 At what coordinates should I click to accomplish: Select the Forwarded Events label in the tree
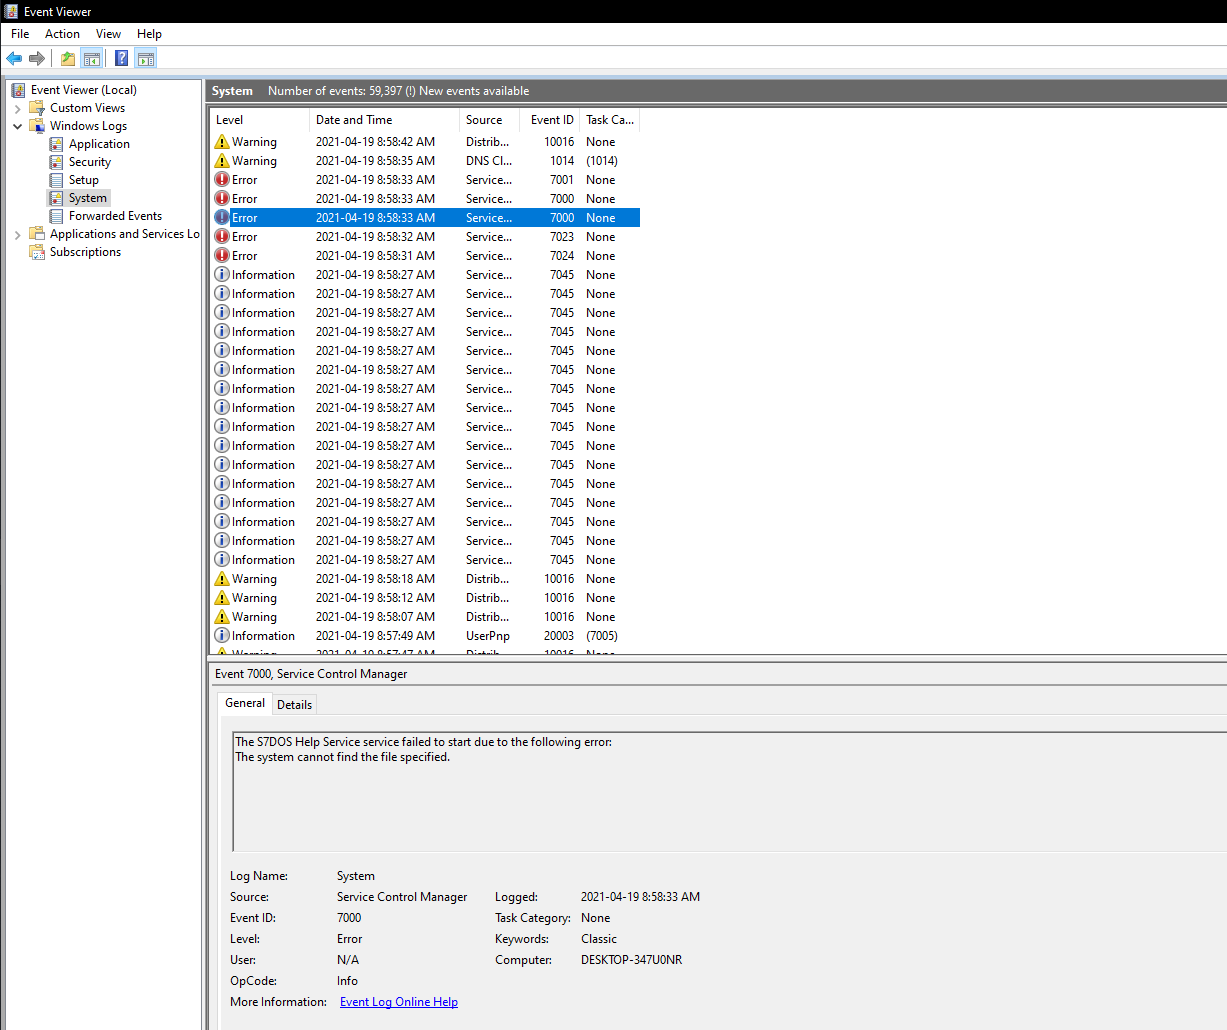pos(115,216)
